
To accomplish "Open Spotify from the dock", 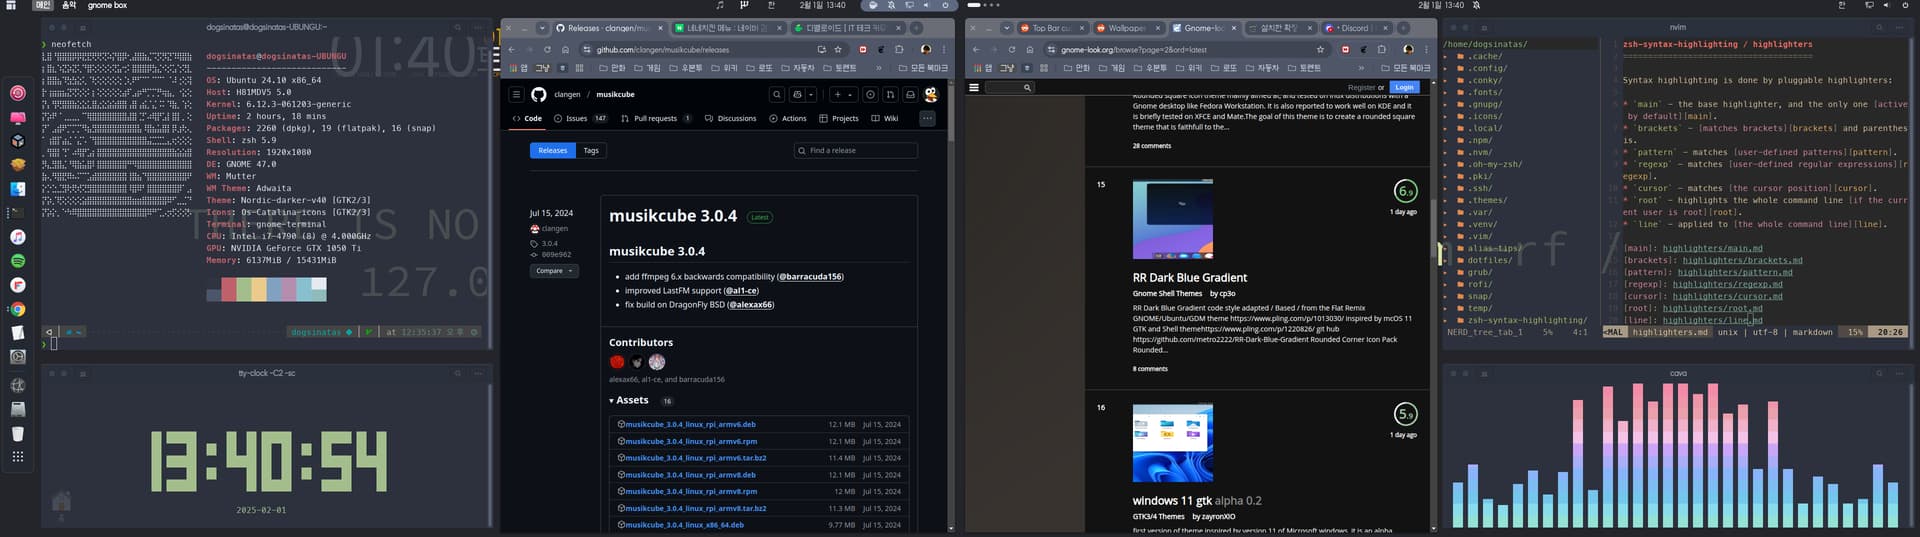I will tap(18, 261).
